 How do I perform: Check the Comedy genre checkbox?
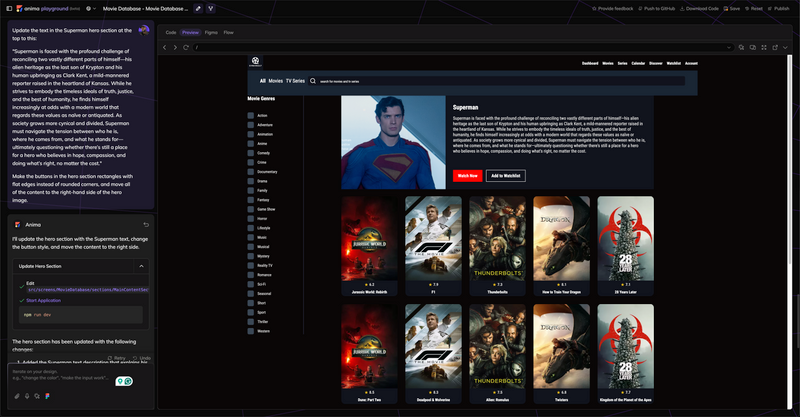pyautogui.click(x=251, y=153)
